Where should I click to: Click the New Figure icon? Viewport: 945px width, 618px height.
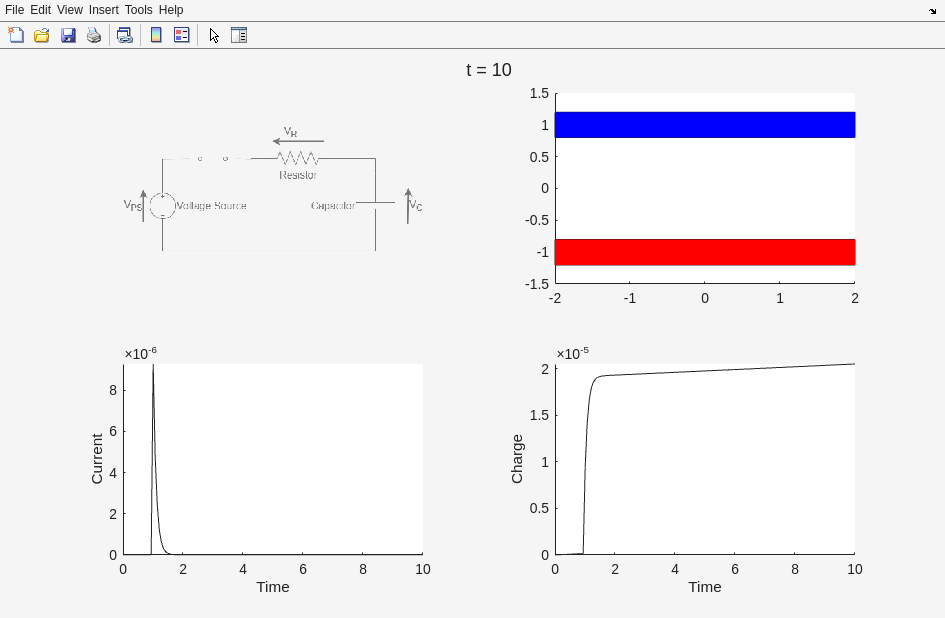(x=16, y=35)
